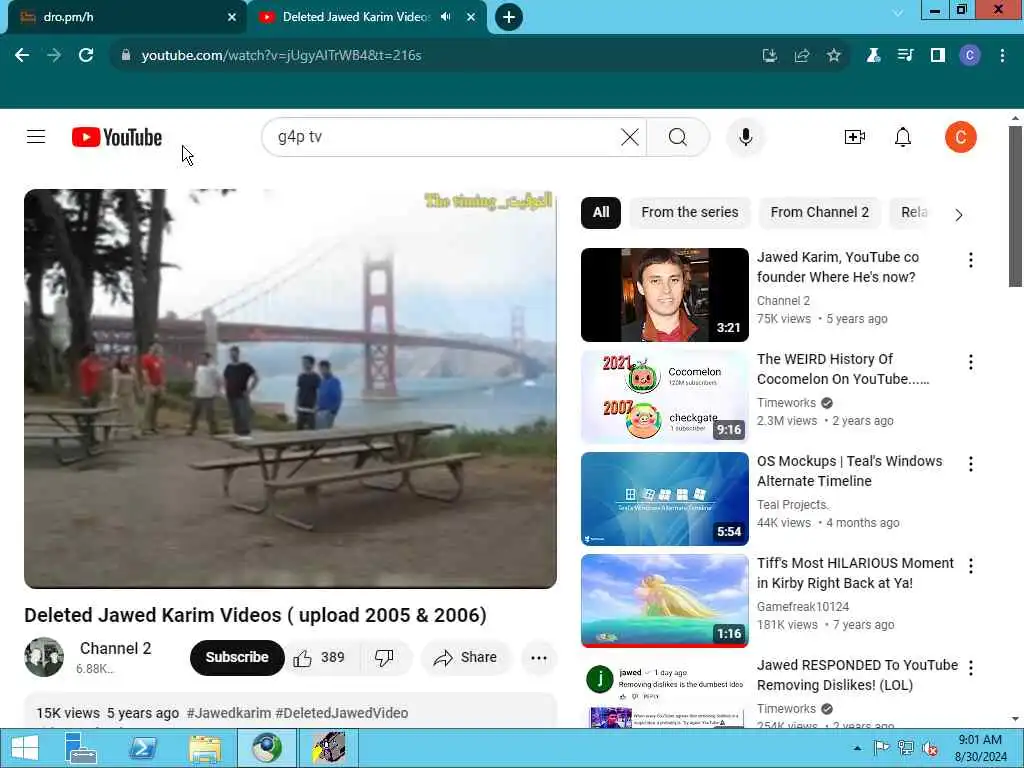Open Jawed Karim portrait thumbnail
The width and height of the screenshot is (1024, 768).
click(664, 295)
